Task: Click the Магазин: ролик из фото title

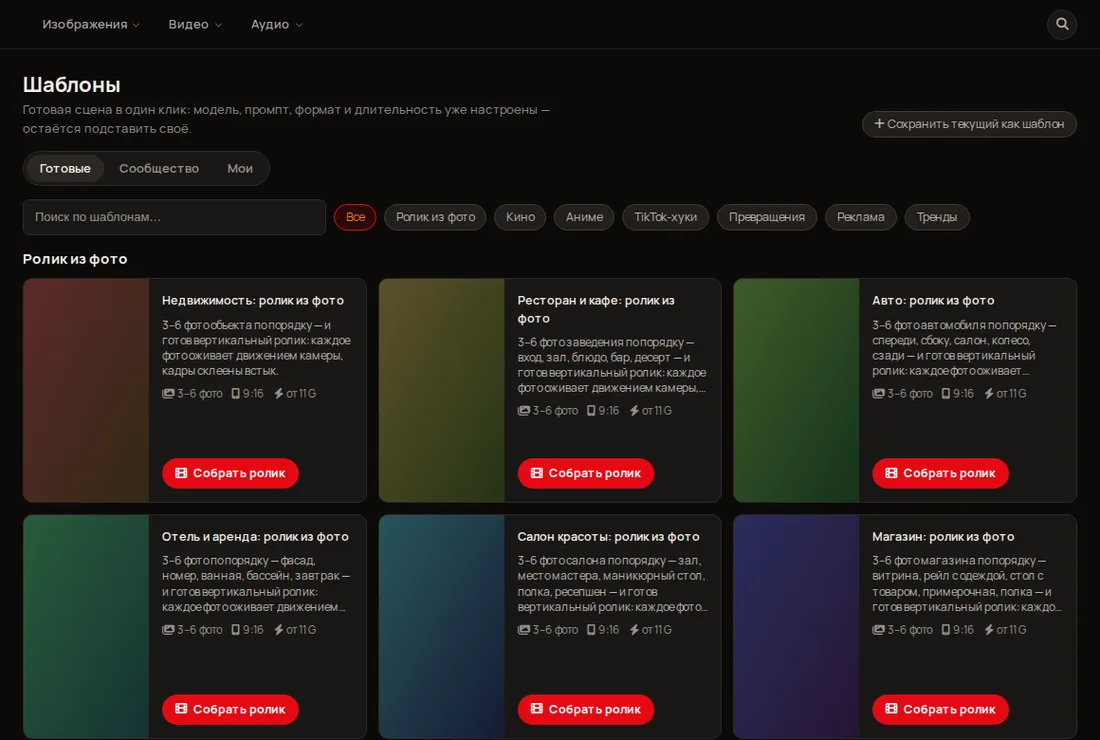Action: 943,537
